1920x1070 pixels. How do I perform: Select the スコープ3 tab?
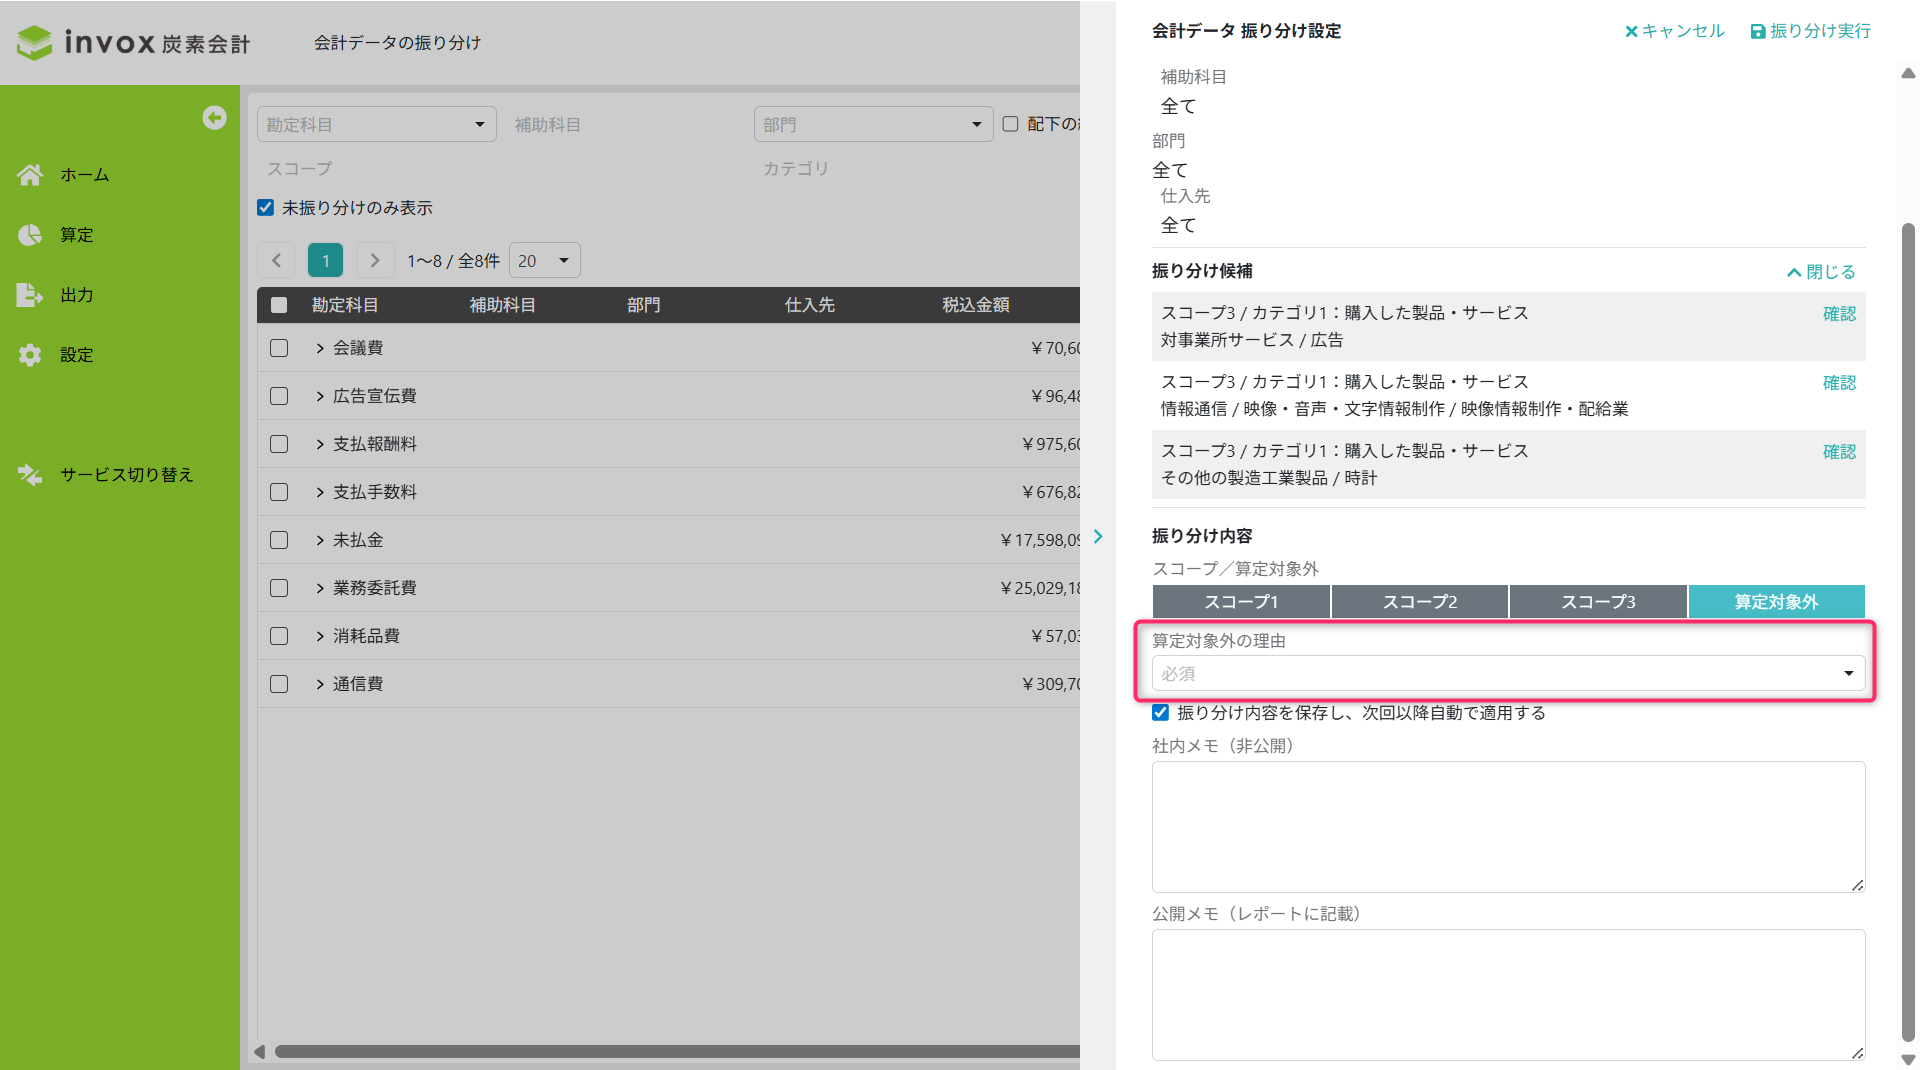tap(1598, 602)
